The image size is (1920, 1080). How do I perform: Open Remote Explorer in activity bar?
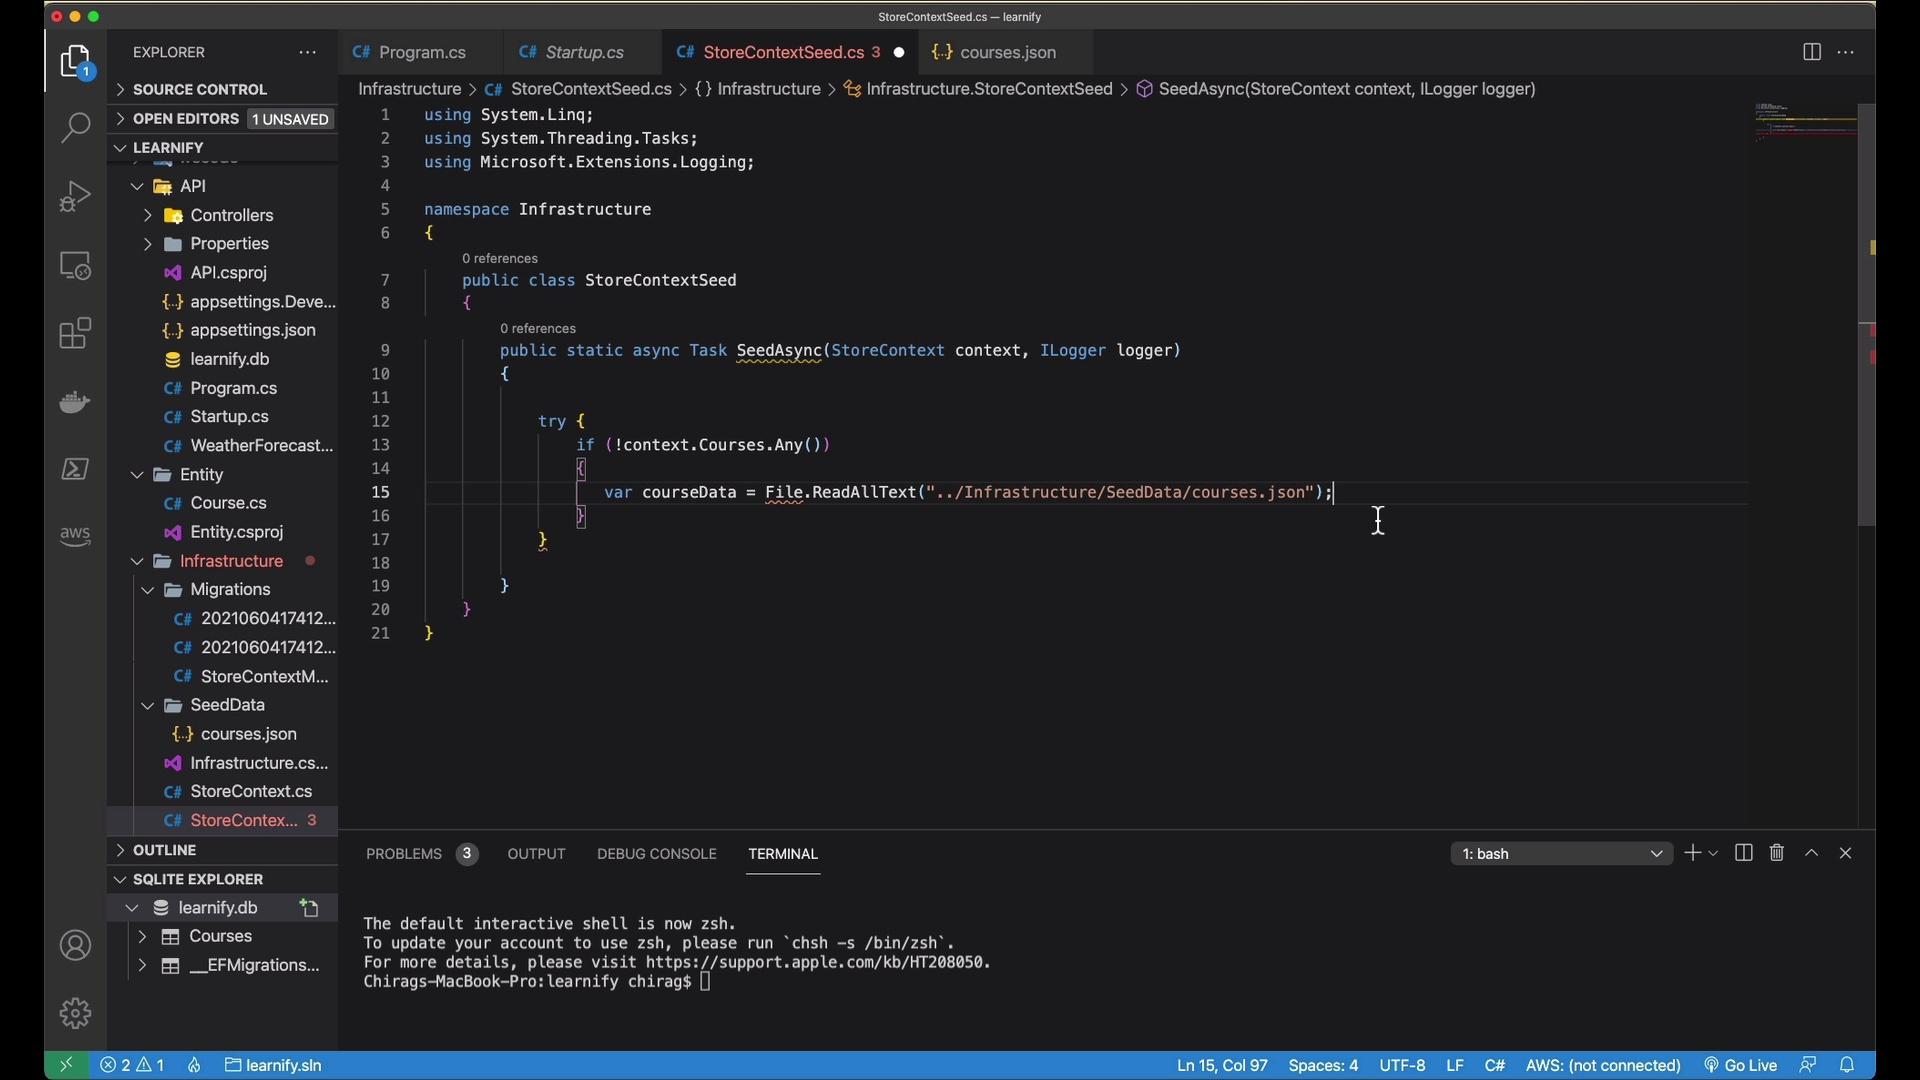76,266
